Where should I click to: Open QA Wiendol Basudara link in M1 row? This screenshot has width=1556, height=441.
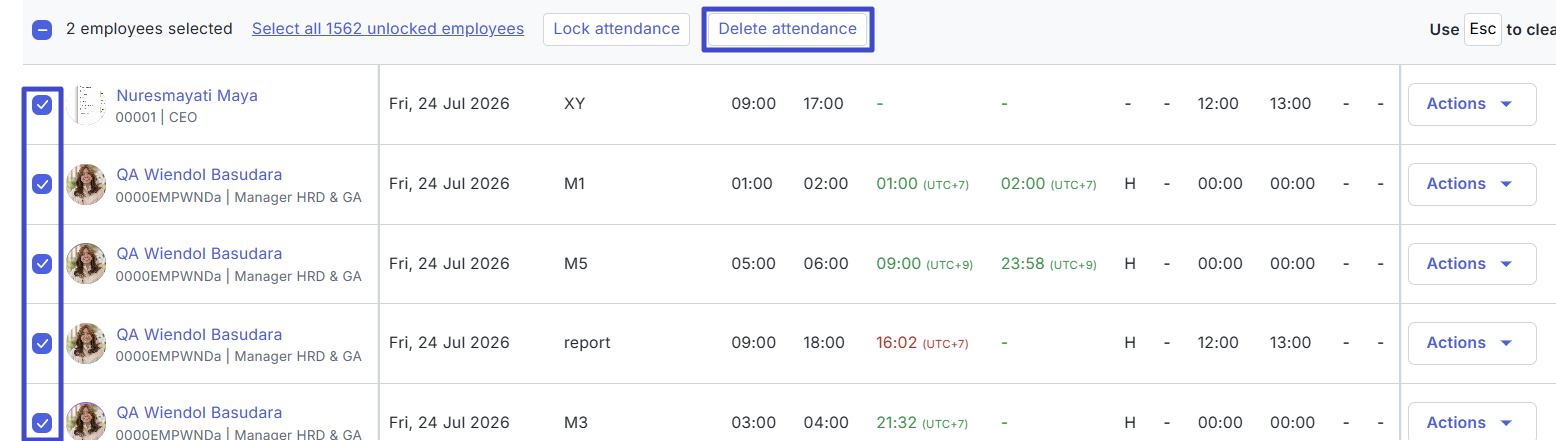coord(199,175)
